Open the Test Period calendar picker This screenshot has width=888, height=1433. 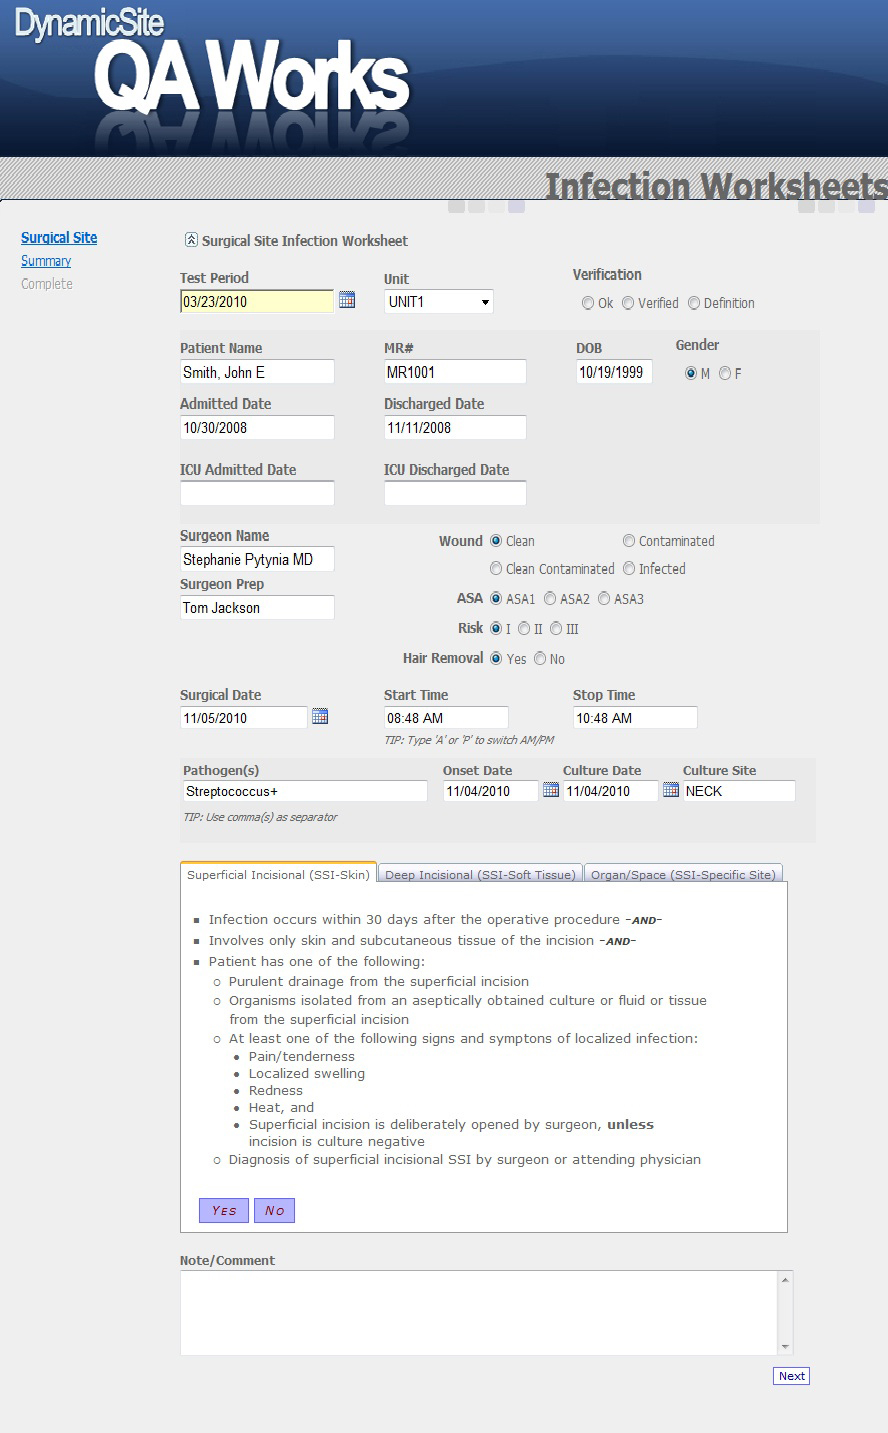click(347, 300)
